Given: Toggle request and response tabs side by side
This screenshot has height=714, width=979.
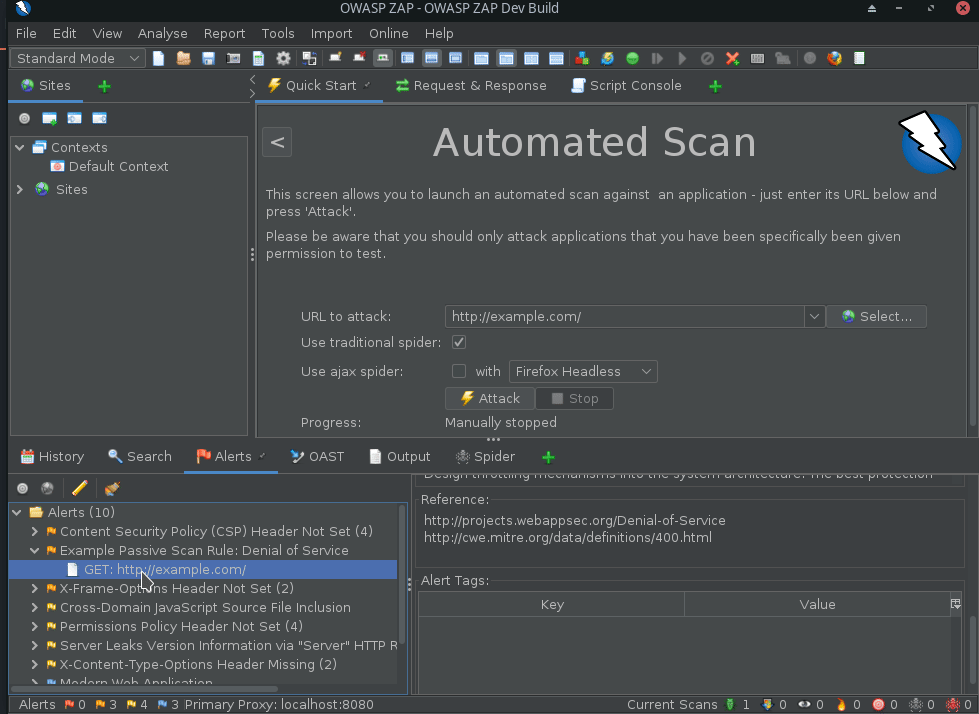Looking at the screenshot, I should pyautogui.click(x=506, y=59).
